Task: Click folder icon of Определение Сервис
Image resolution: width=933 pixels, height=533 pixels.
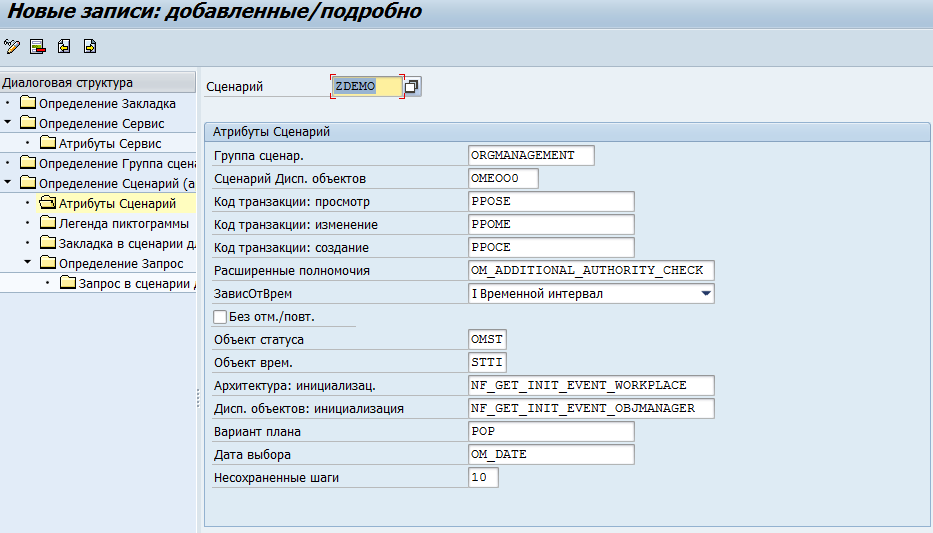Action: 28,123
